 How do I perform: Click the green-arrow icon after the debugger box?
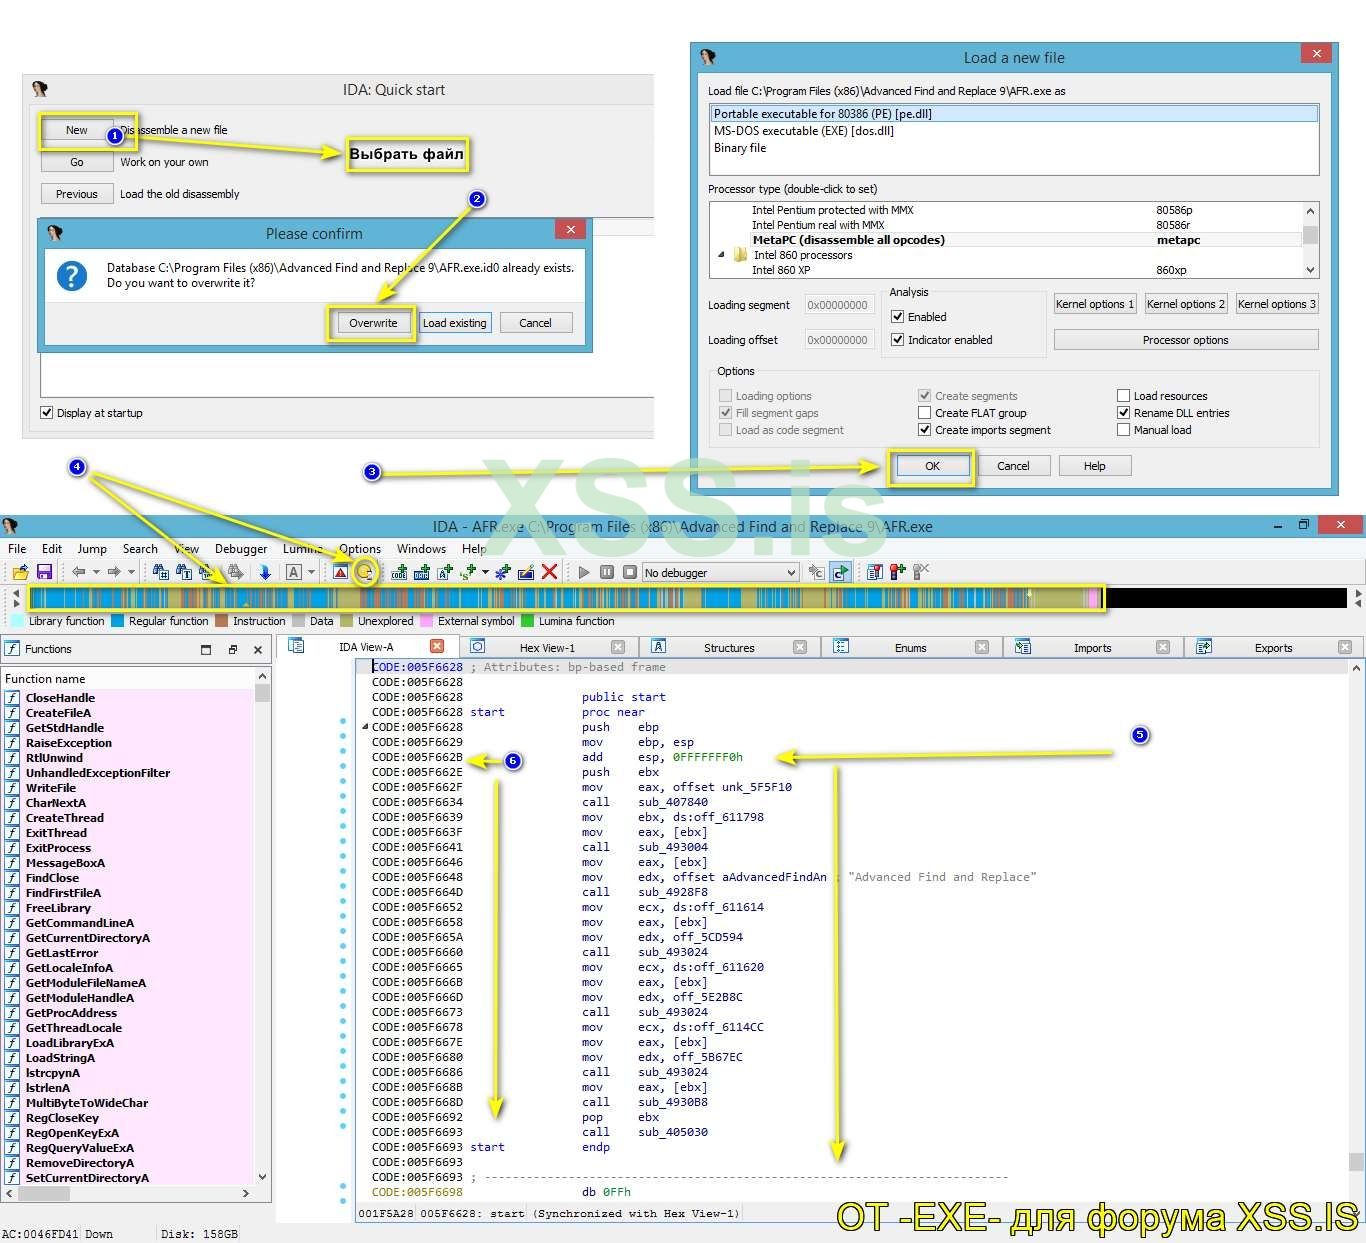840,572
